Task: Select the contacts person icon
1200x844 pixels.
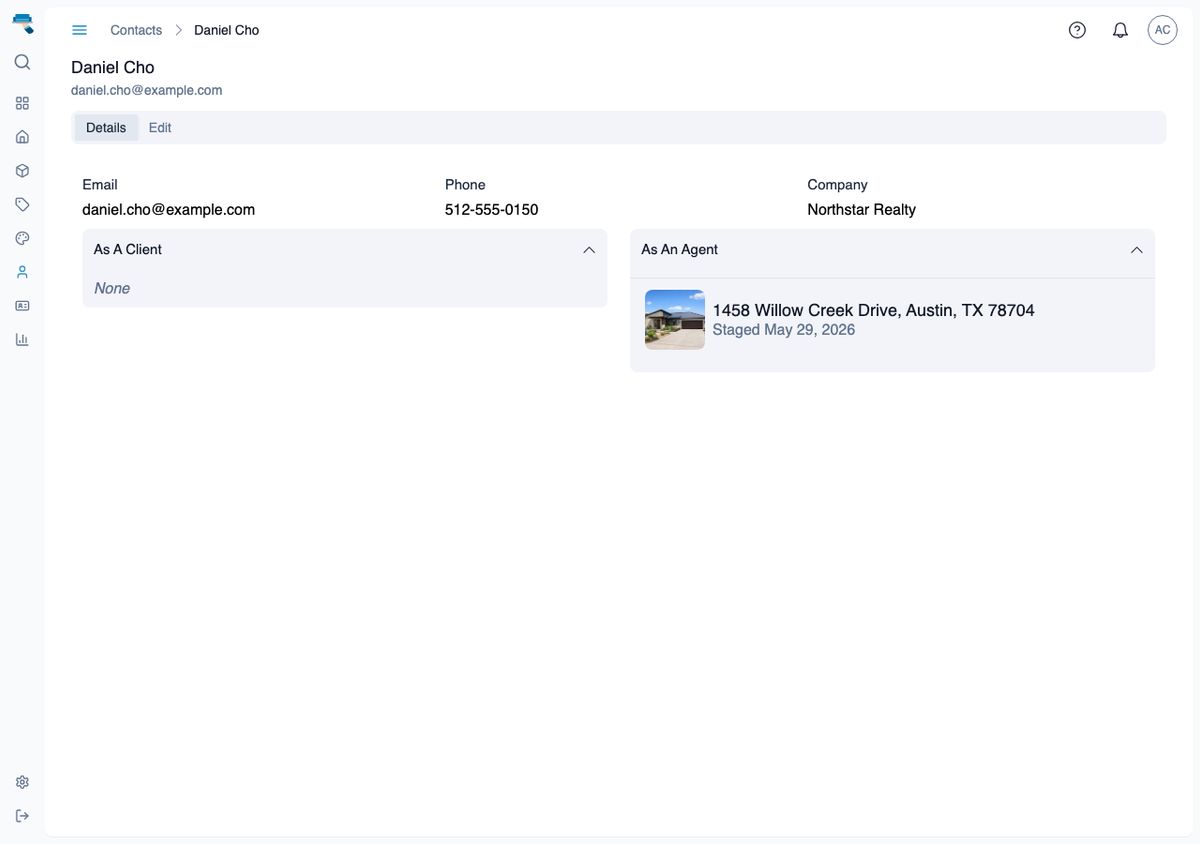Action: tap(22, 272)
